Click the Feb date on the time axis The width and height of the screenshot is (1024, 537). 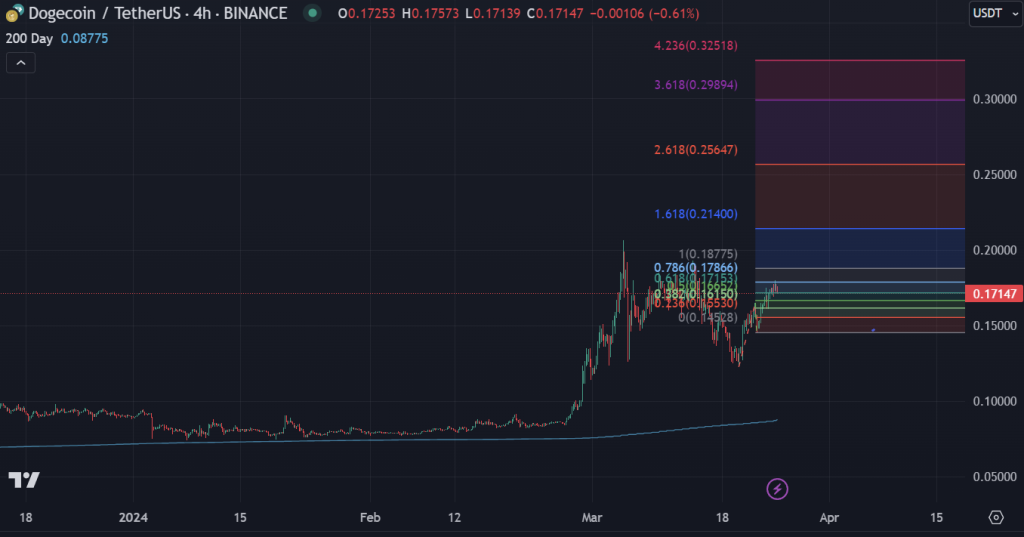click(370, 517)
